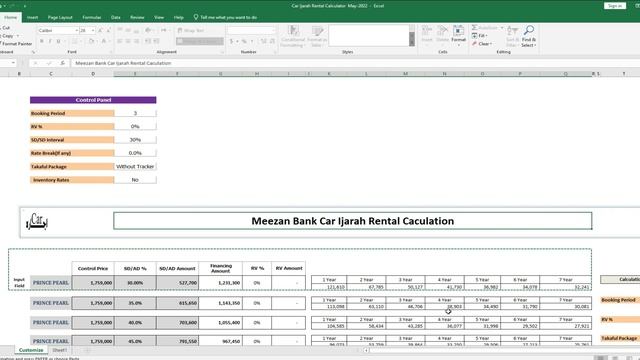Click the Control Price column header
Screen dimensions: 640x360
pyautogui.click(x=93, y=269)
